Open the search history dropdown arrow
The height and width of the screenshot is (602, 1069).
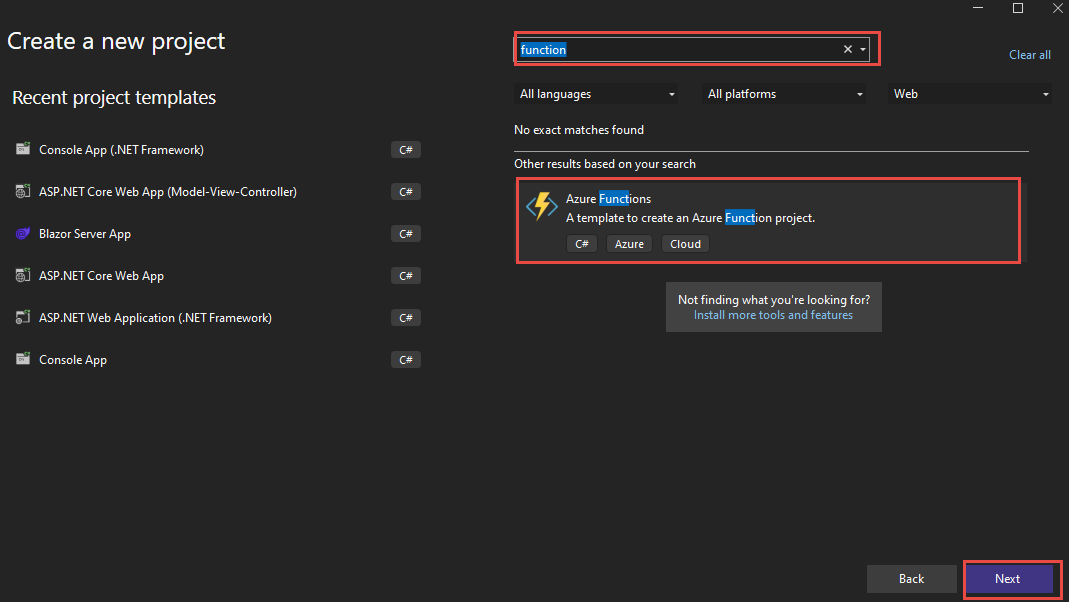(x=862, y=49)
